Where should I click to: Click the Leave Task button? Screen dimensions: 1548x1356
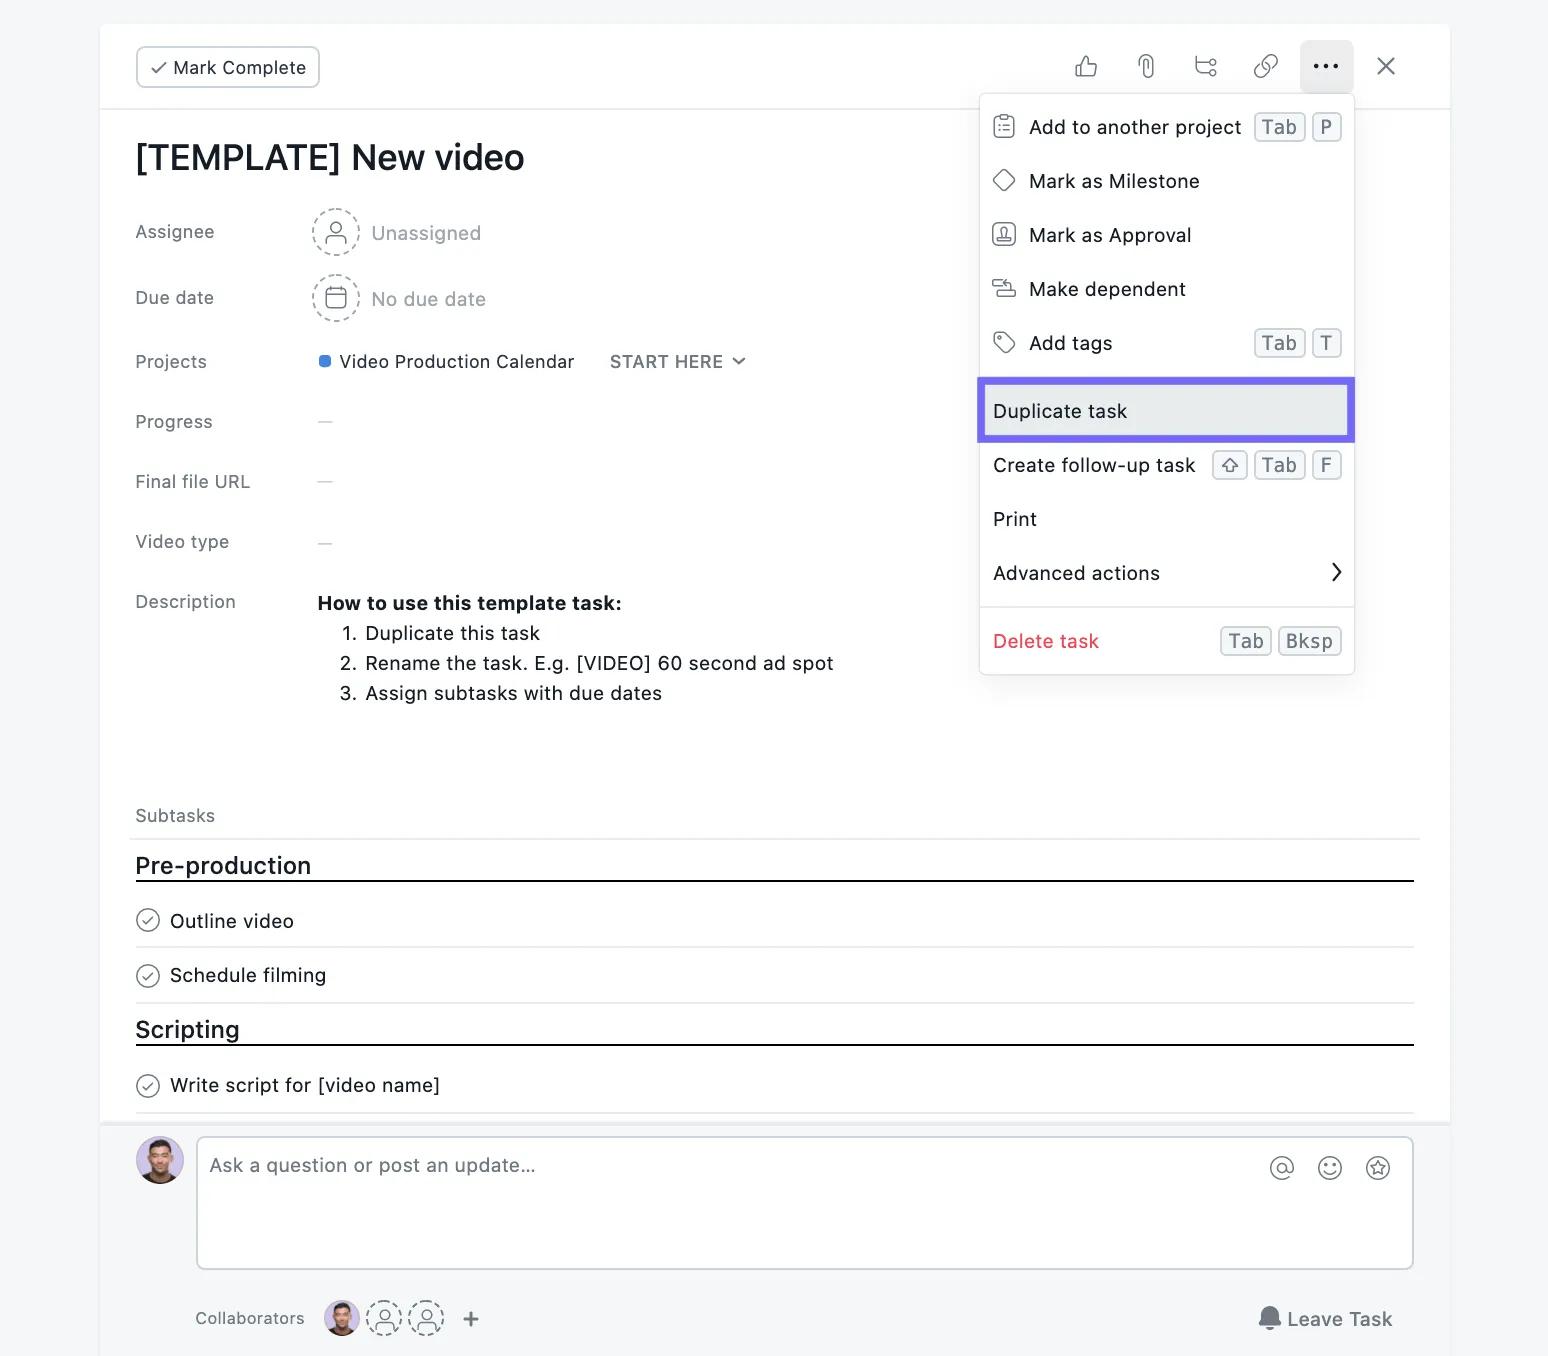pos(1325,1319)
